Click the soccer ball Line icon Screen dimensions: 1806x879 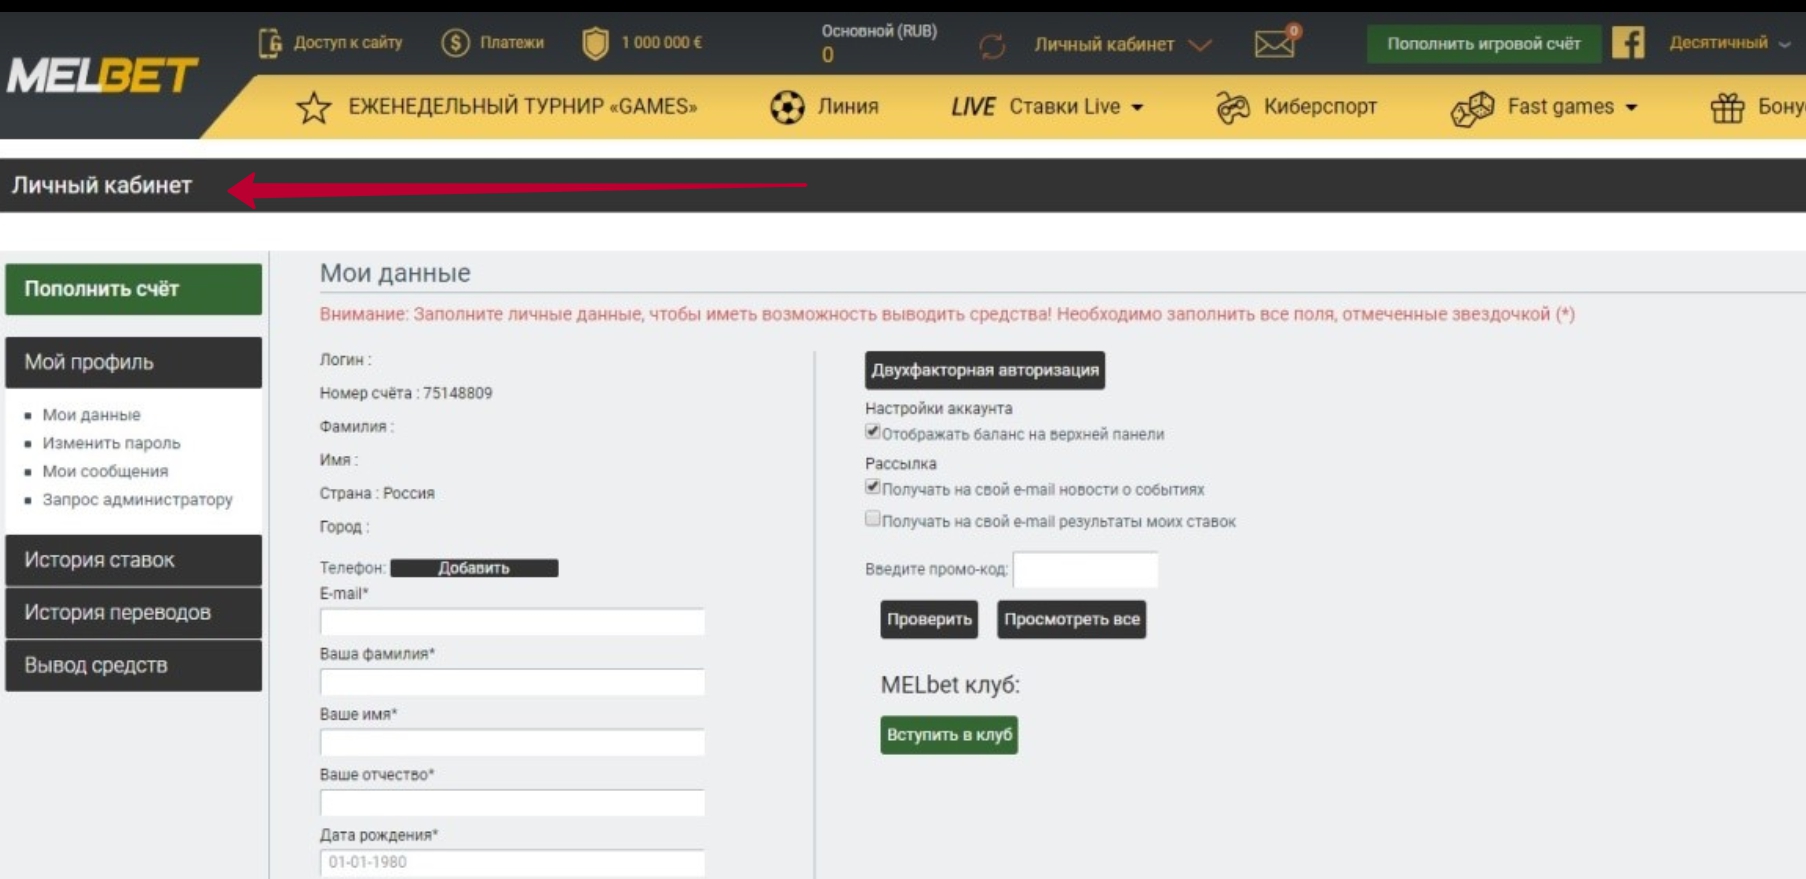[x=787, y=107]
